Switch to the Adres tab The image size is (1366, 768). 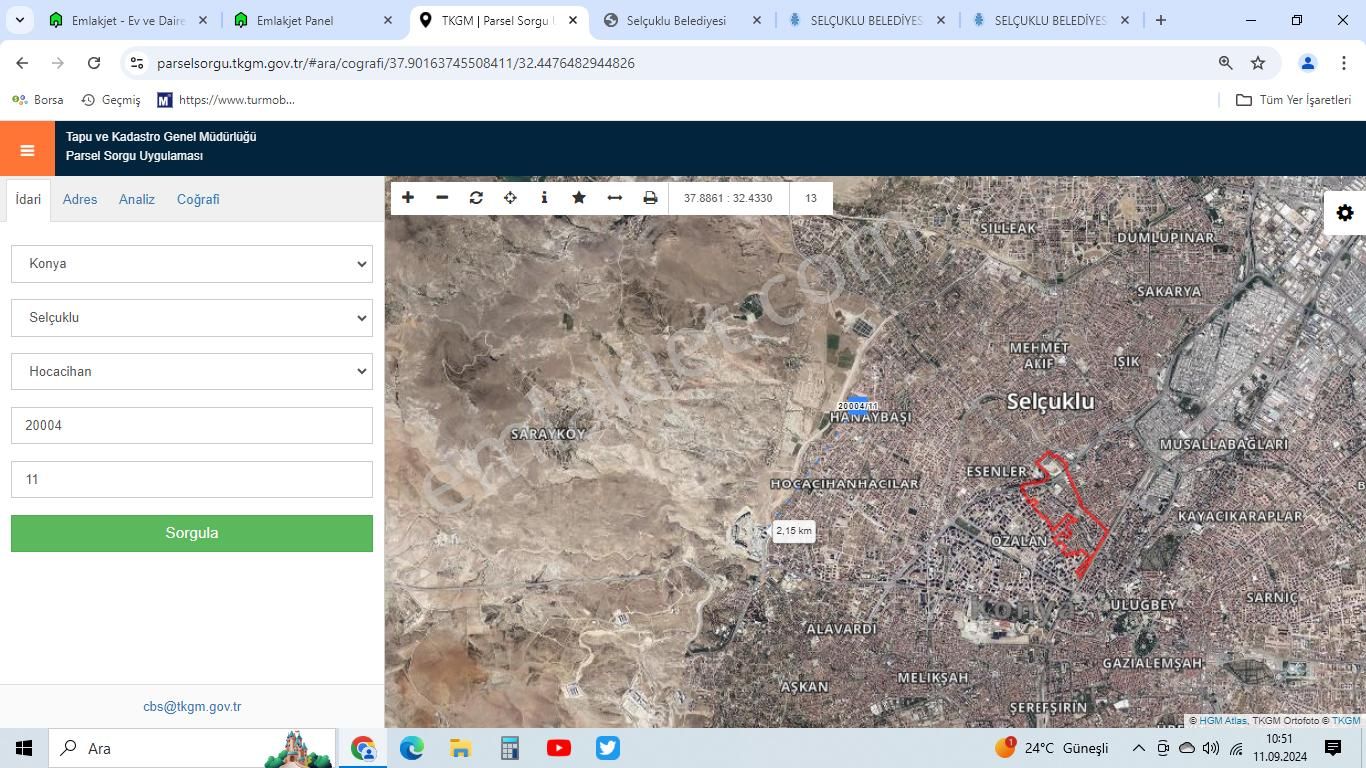tap(80, 199)
